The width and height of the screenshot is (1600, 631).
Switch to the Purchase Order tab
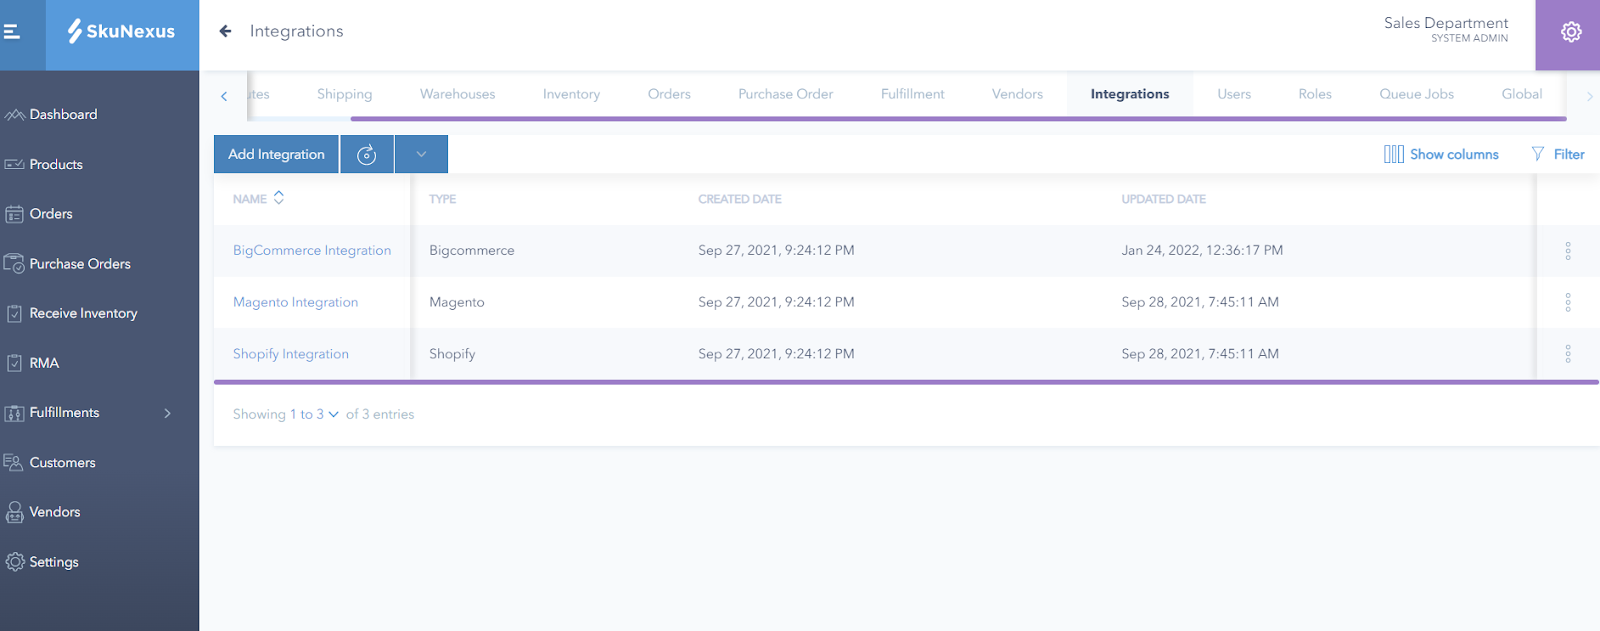(x=785, y=94)
